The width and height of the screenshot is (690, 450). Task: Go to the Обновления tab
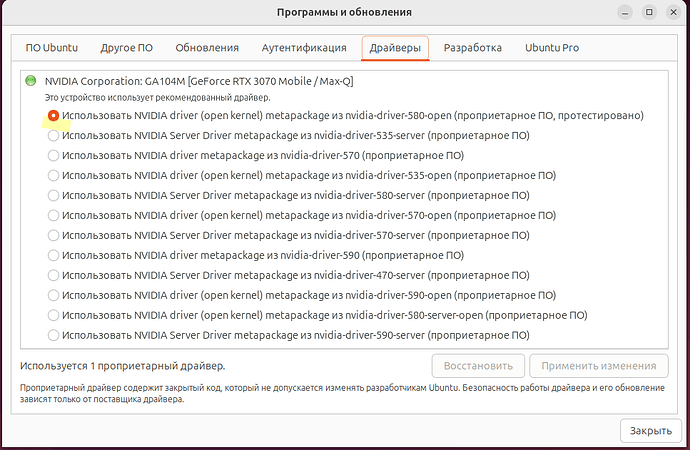207,48
